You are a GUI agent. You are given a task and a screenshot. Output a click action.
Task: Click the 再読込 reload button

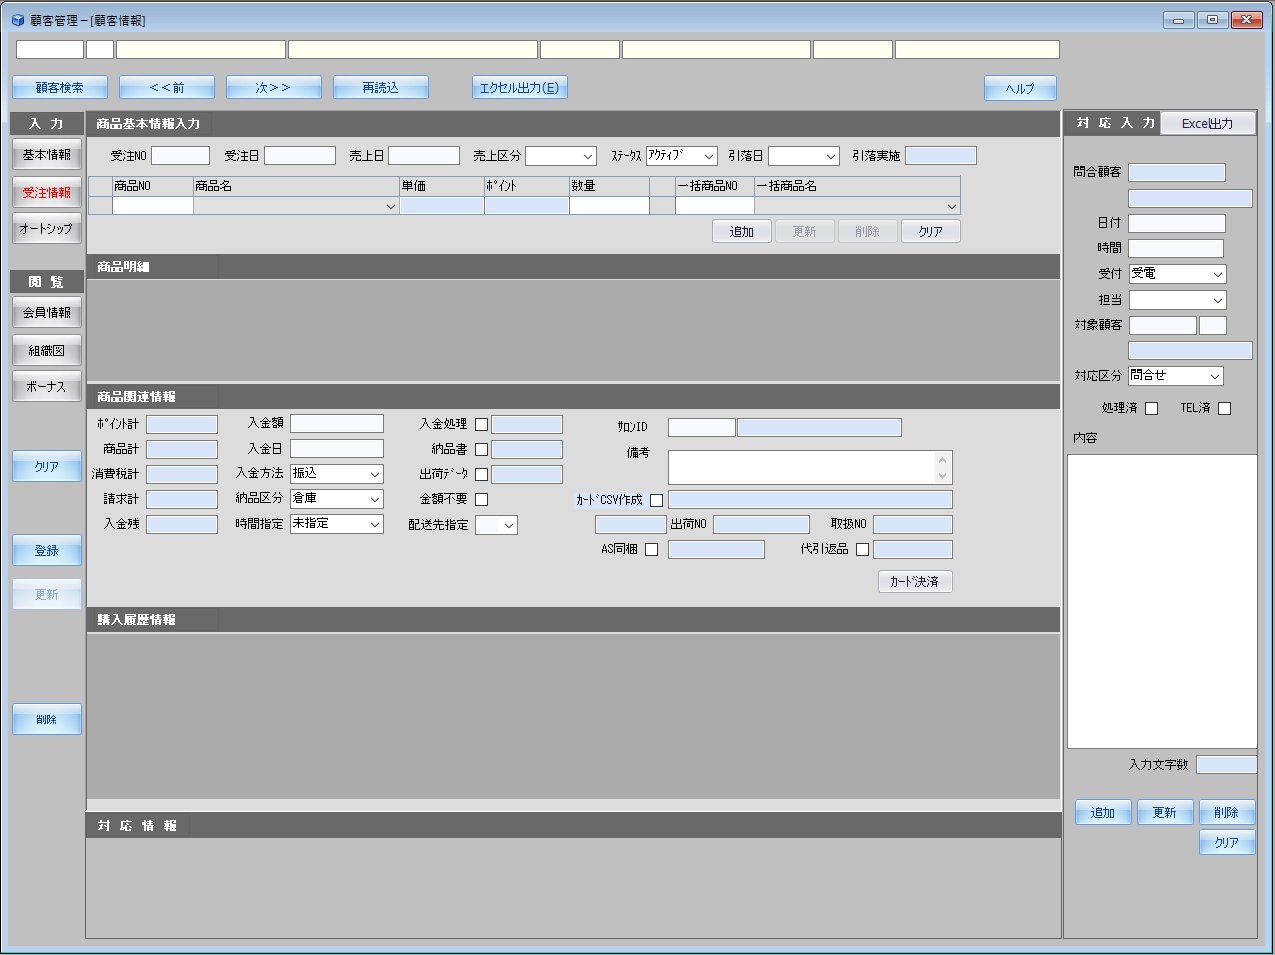point(380,88)
